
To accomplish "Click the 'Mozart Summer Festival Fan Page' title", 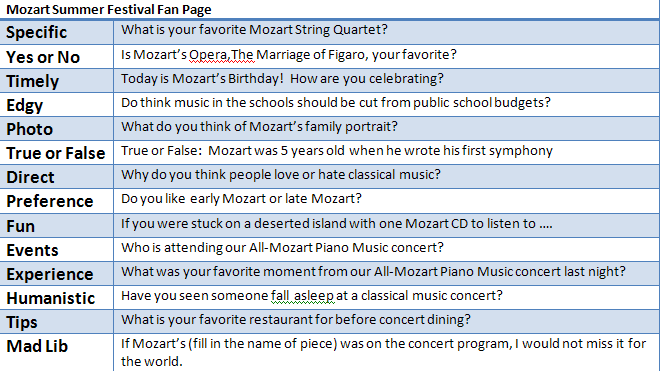I will (109, 9).
